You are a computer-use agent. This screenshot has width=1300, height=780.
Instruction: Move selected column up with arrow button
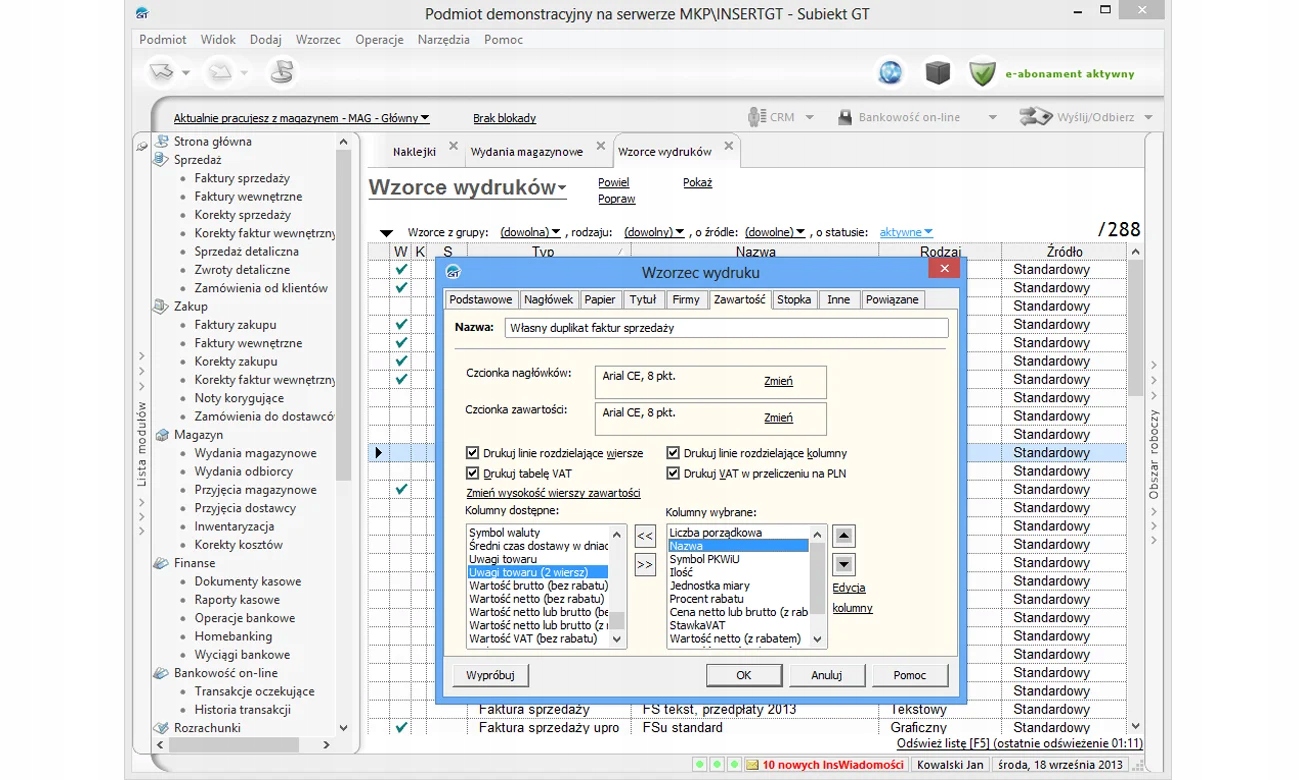[844, 536]
